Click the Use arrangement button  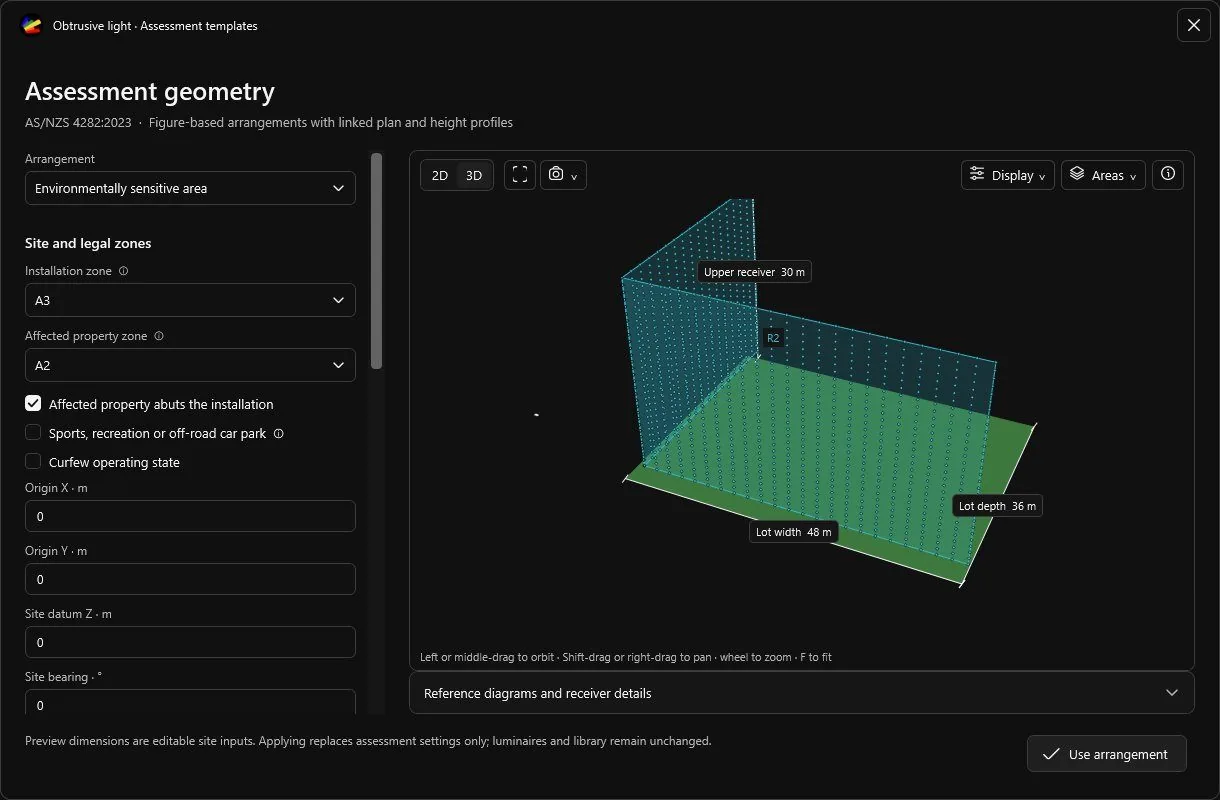(1107, 754)
